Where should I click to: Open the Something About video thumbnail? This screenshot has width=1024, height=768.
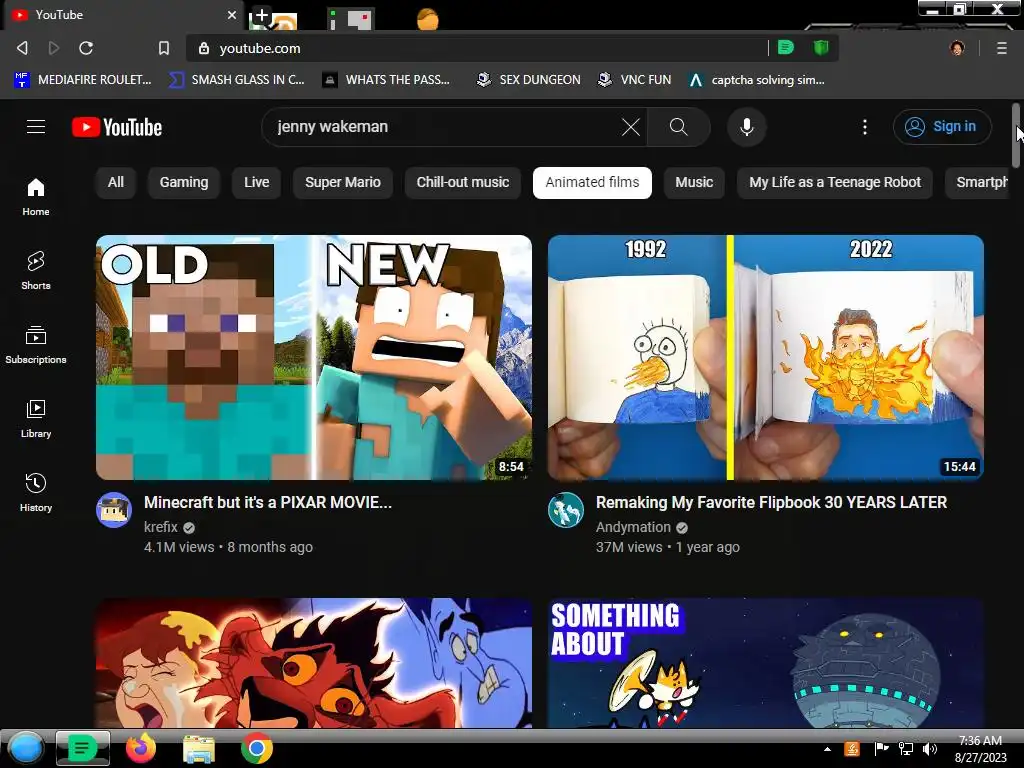766,663
